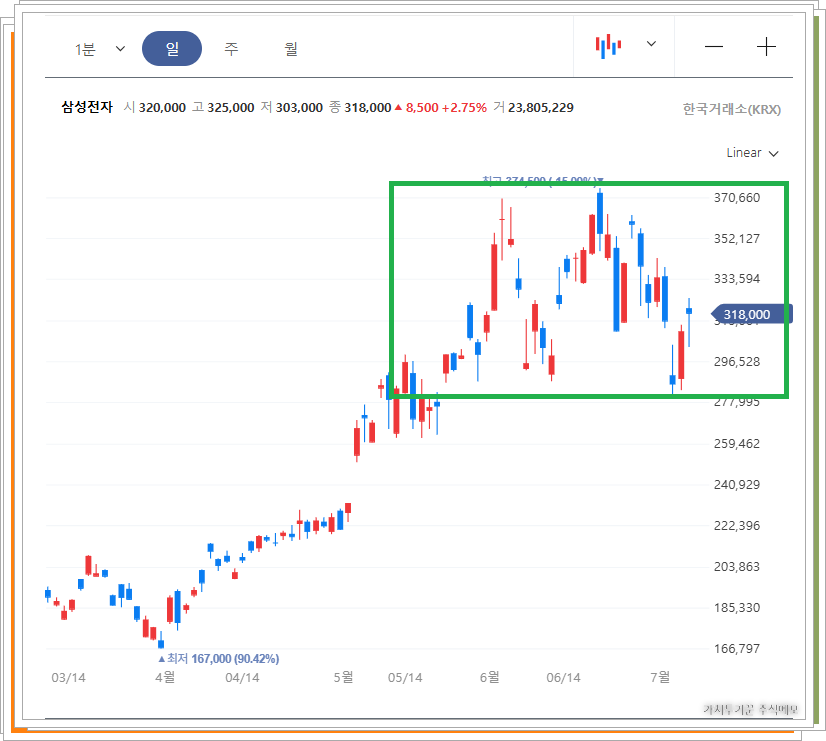Click the 370,660 price axis label
The height and width of the screenshot is (741, 826).
point(736,197)
